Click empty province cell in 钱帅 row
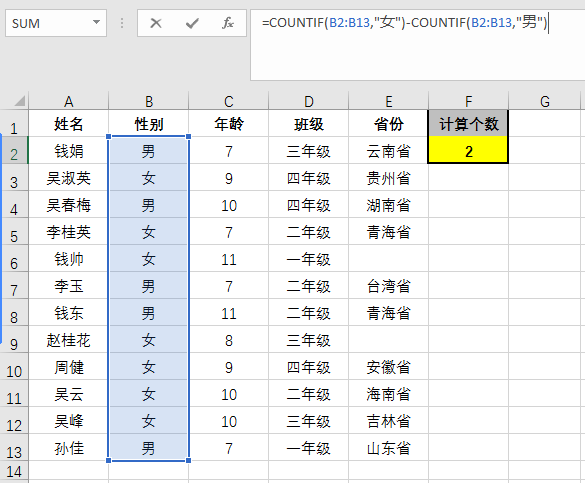Screen dimensions: 585x483 click(x=388, y=258)
